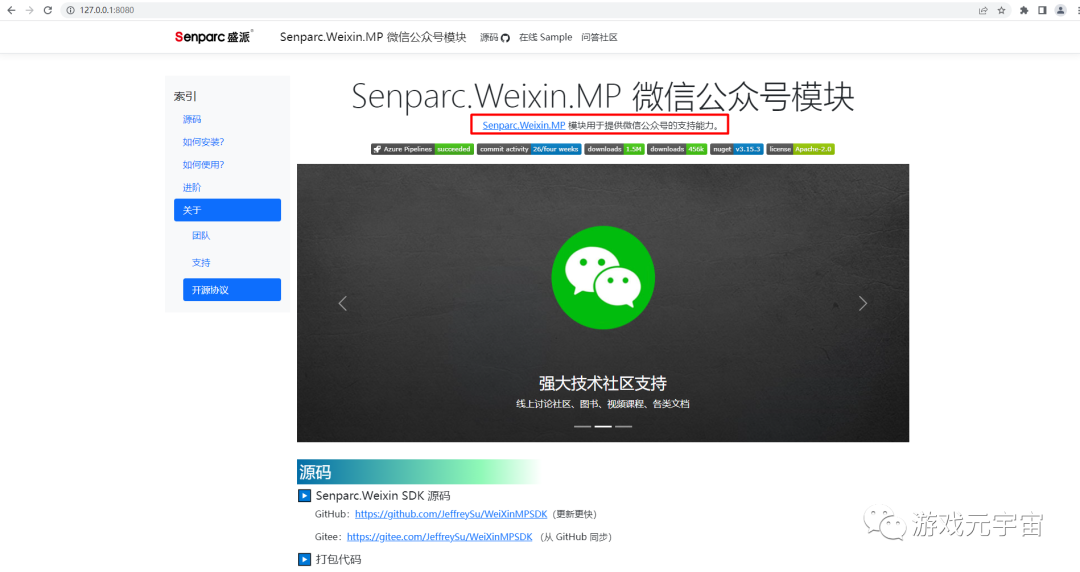Reload the page with the refresh icon
This screenshot has width=1080, height=572.
[x=48, y=10]
